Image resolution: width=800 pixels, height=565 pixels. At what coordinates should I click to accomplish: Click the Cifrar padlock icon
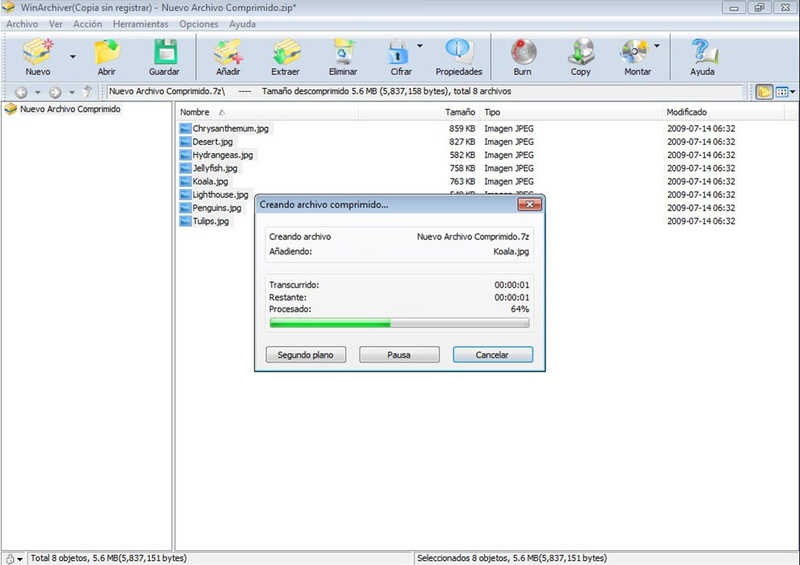[398, 52]
